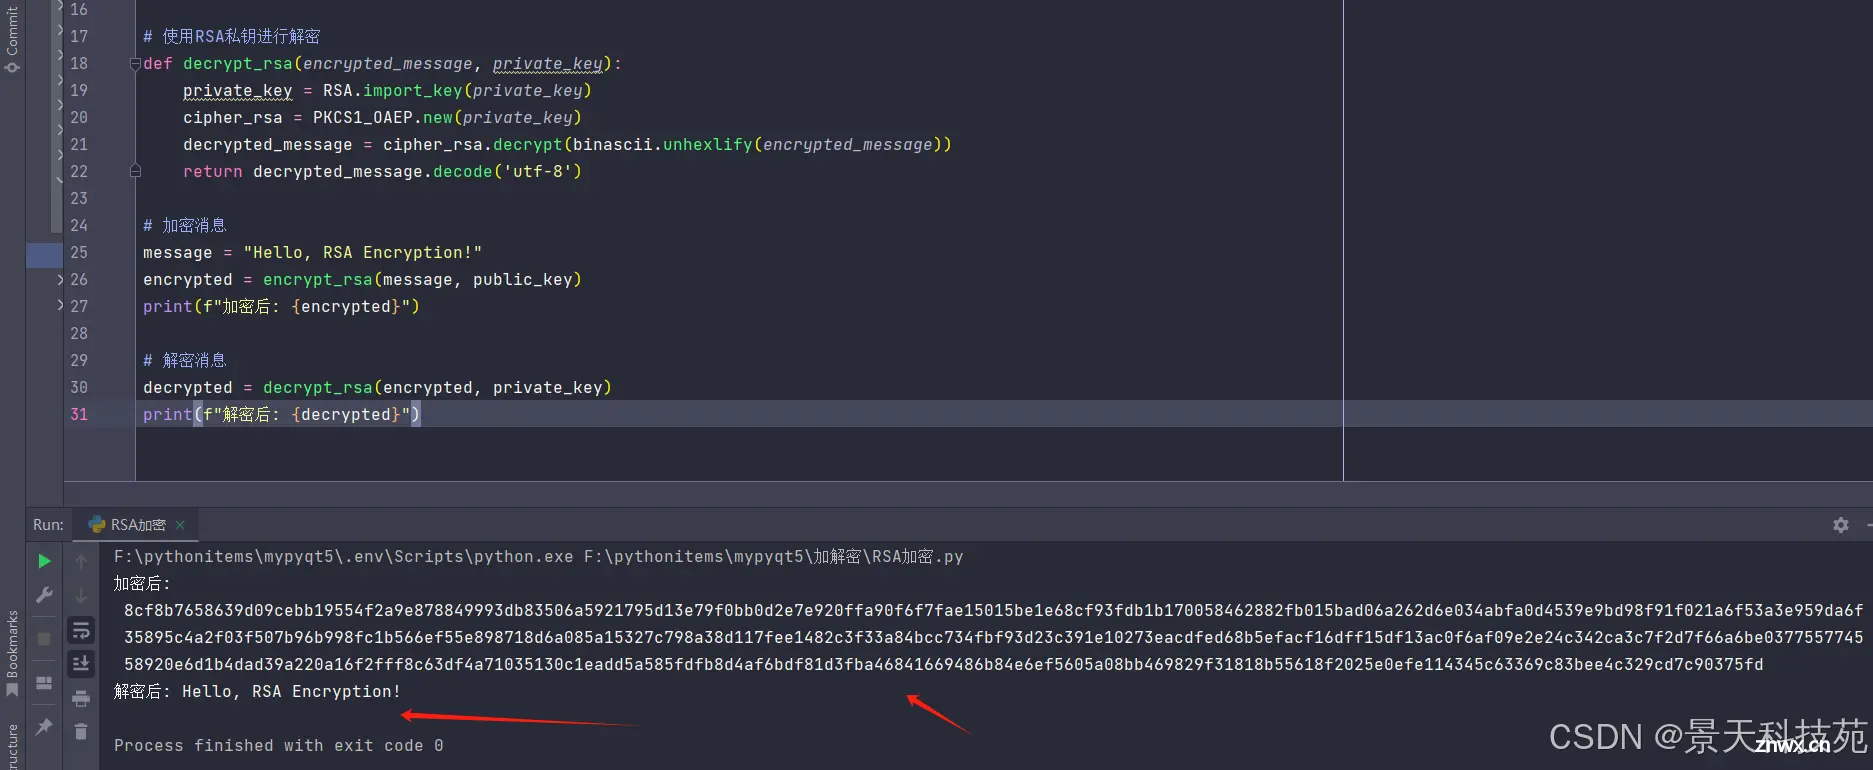Screen dimensions: 1873x770
Task: Toggle soft-wrap in the Run console
Action: pyautogui.click(x=81, y=630)
